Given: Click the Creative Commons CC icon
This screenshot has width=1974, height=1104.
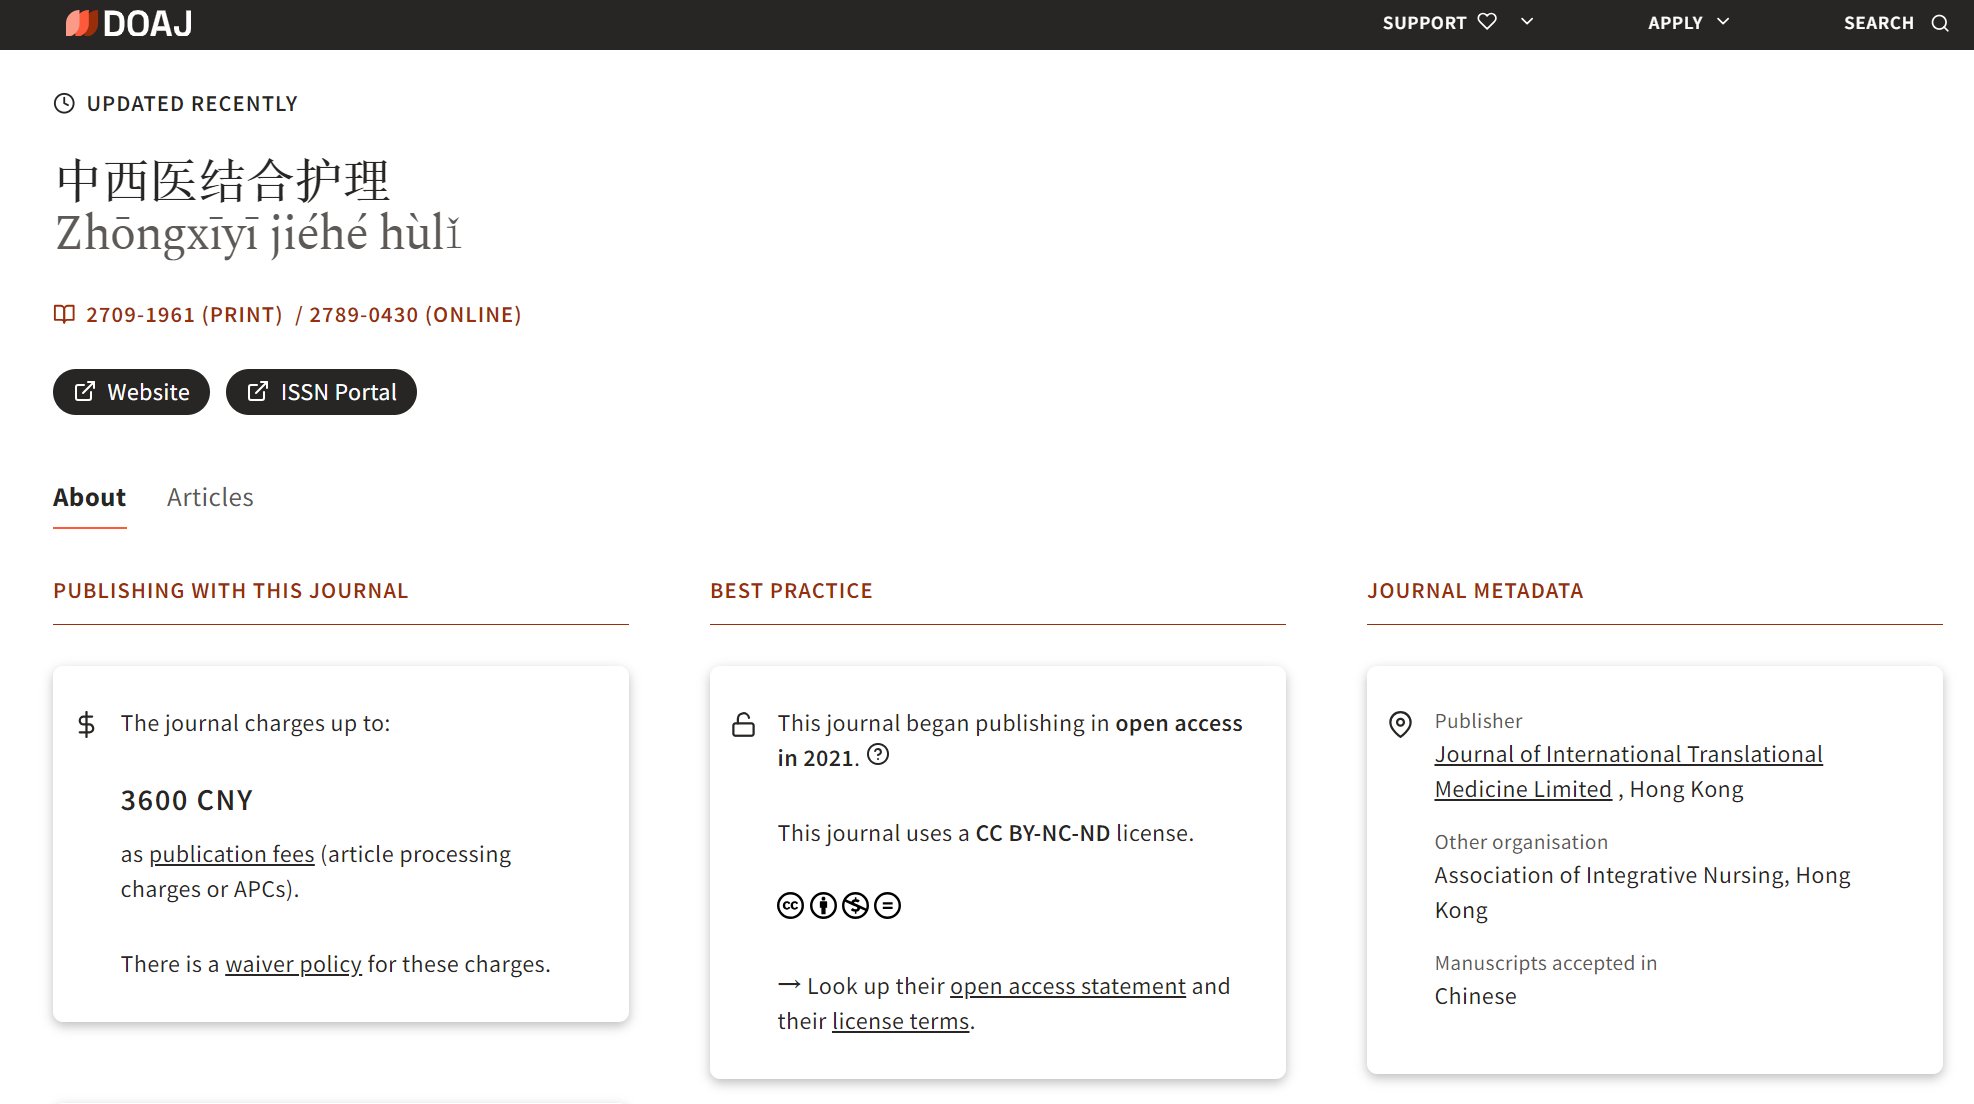Looking at the screenshot, I should 790,906.
